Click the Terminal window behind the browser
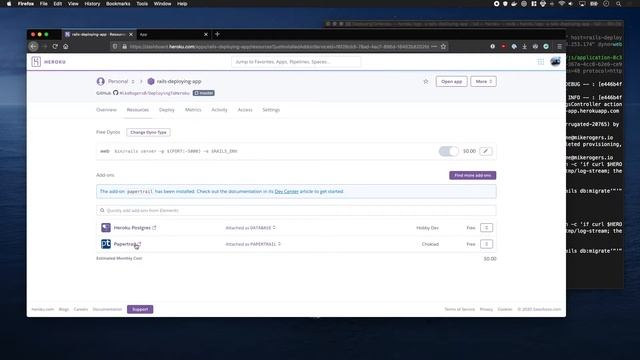The height and width of the screenshot is (360, 640). point(595,155)
